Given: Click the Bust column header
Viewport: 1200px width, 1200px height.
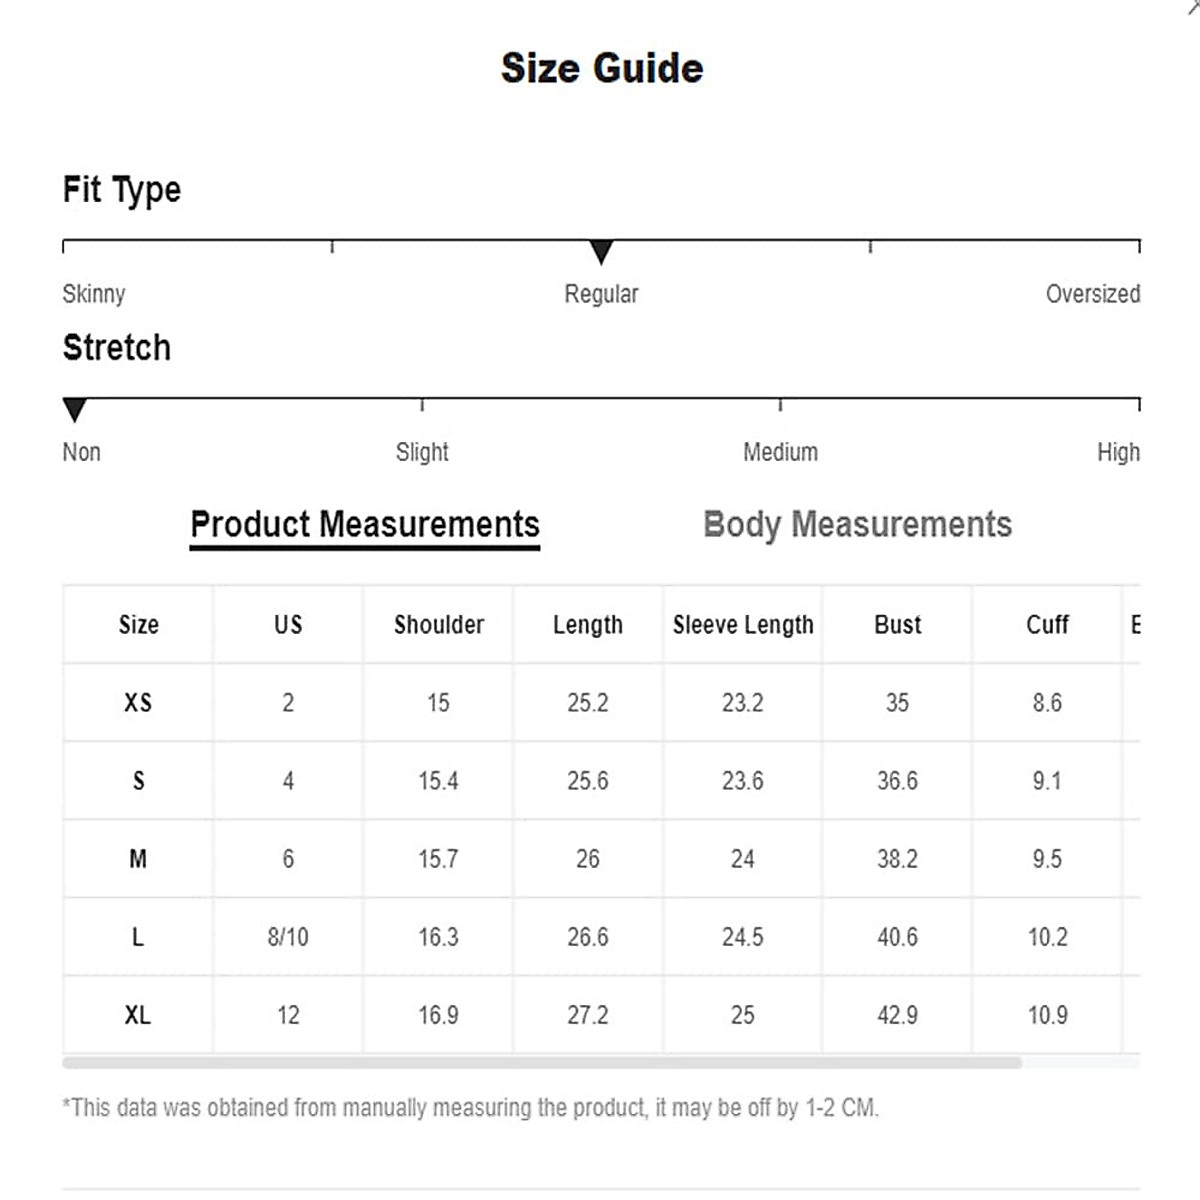Looking at the screenshot, I should [x=897, y=625].
